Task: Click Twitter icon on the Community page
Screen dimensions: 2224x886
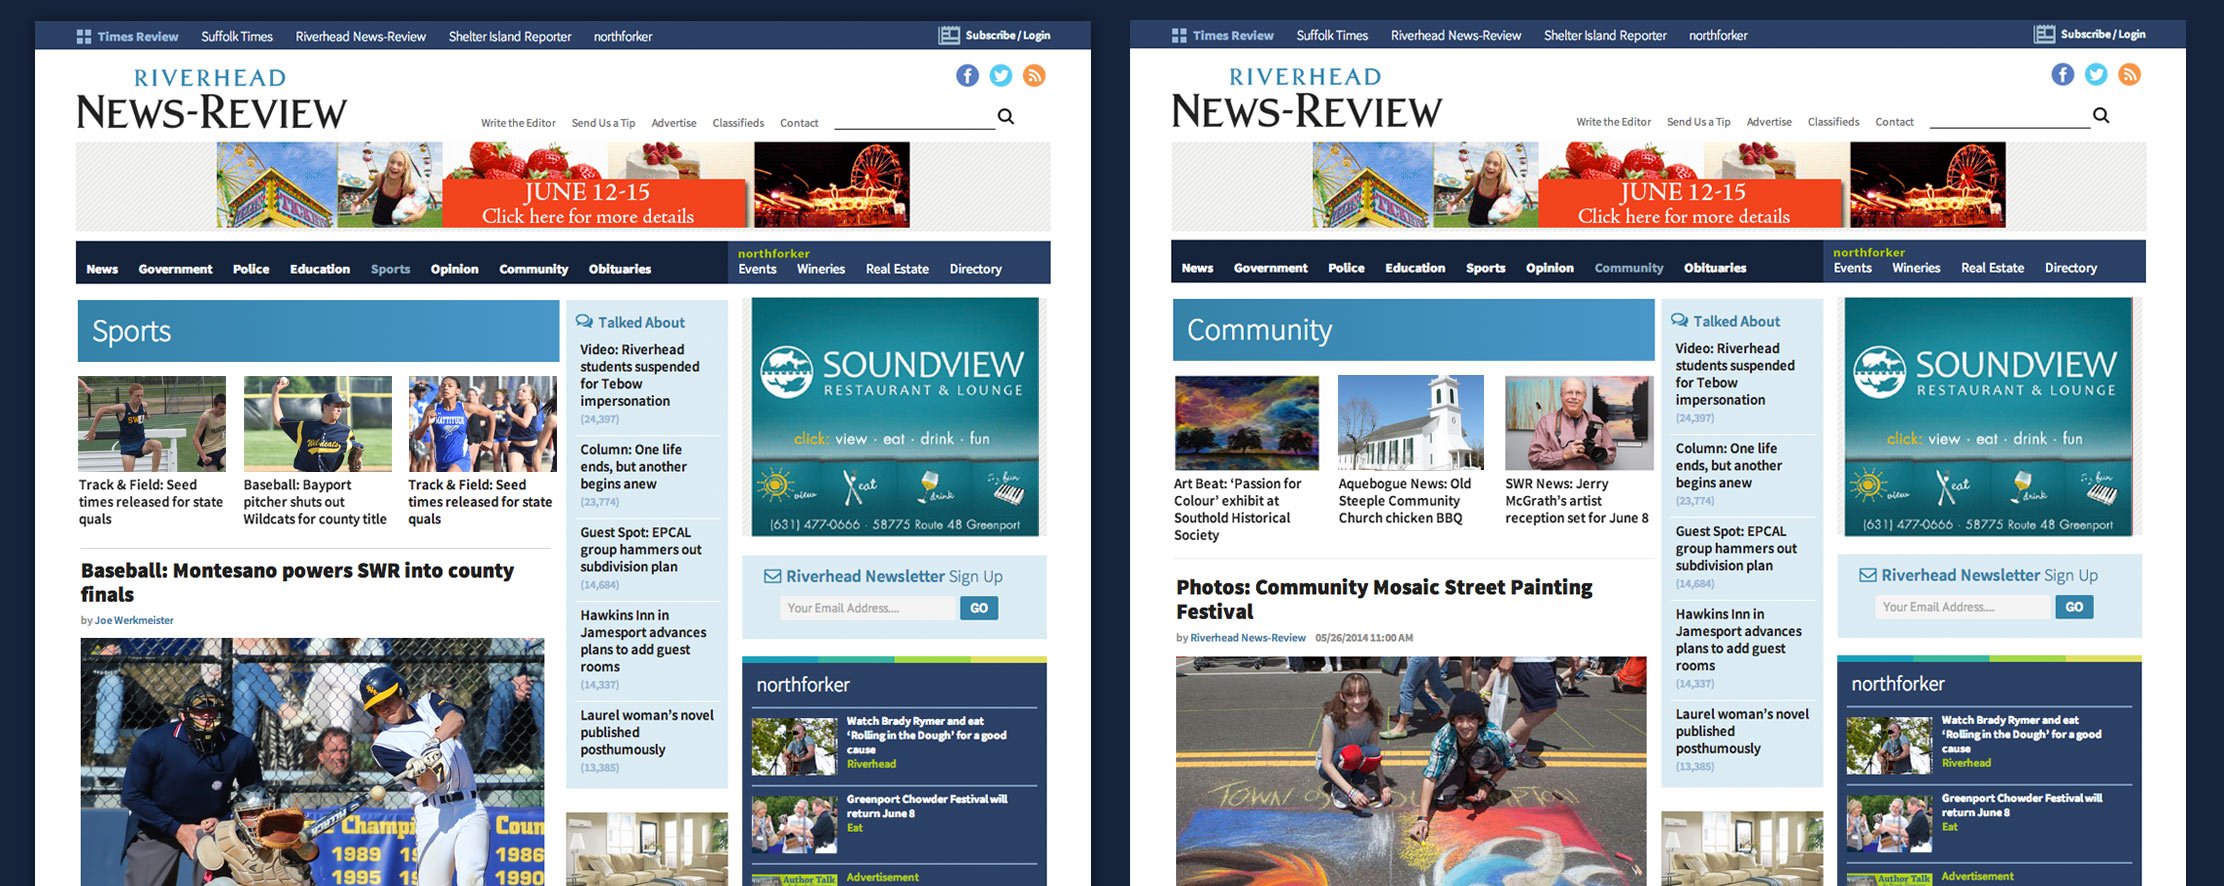Action: pos(2096,75)
